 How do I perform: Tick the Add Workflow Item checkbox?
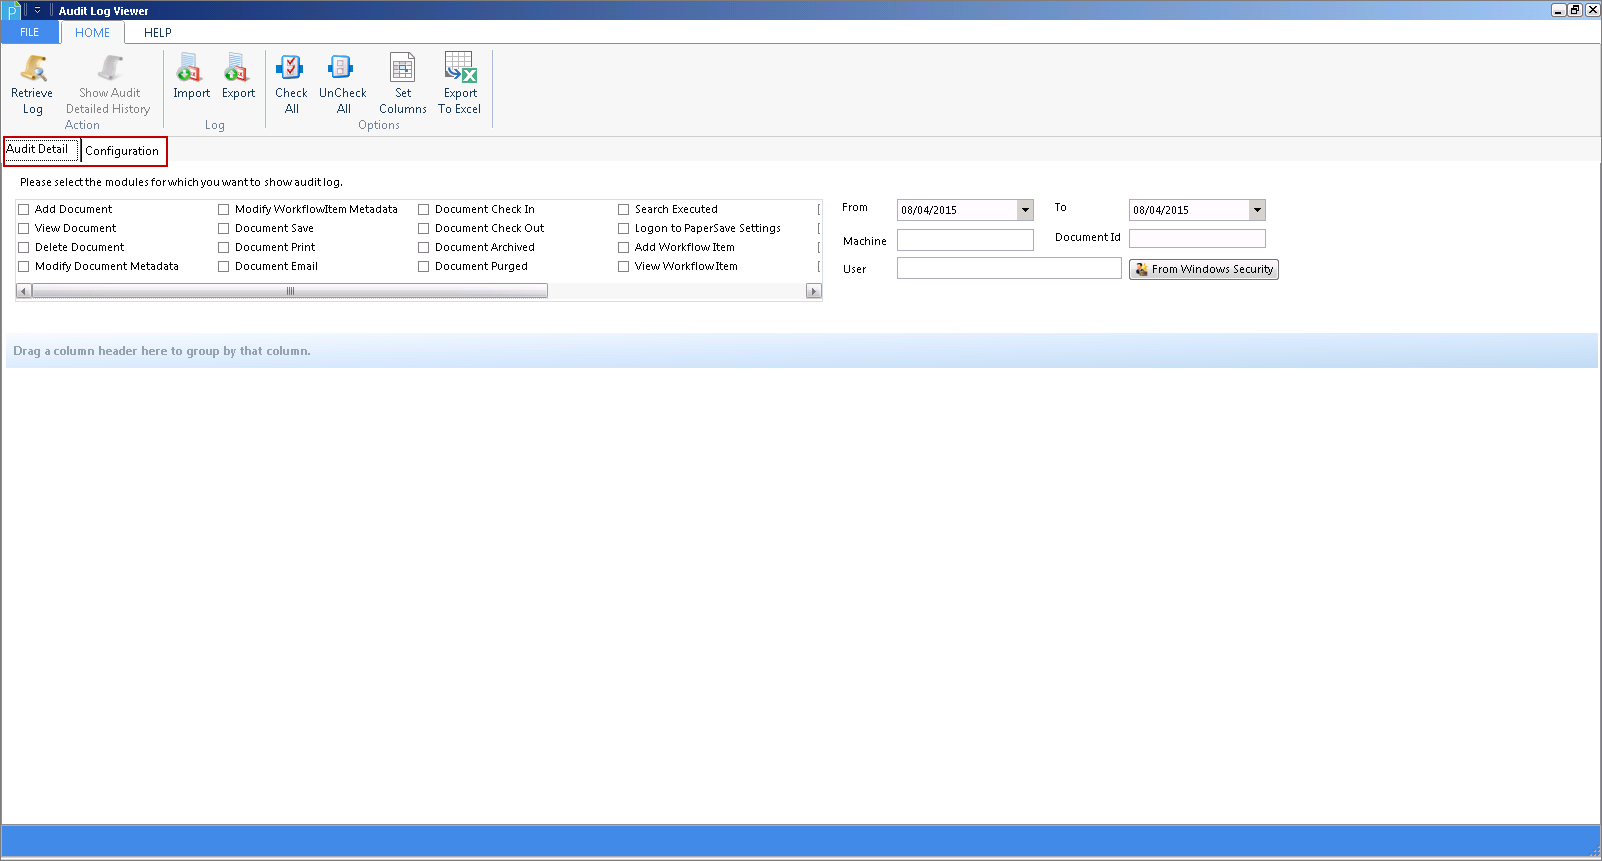point(623,248)
